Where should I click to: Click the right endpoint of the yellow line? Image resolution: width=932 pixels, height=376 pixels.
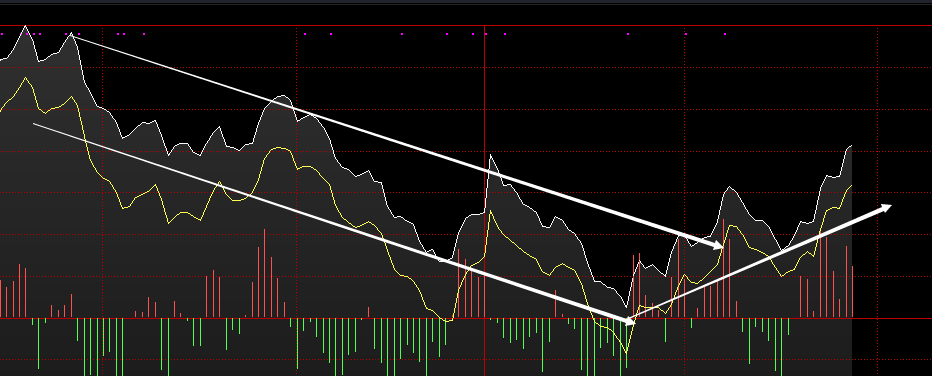click(851, 186)
